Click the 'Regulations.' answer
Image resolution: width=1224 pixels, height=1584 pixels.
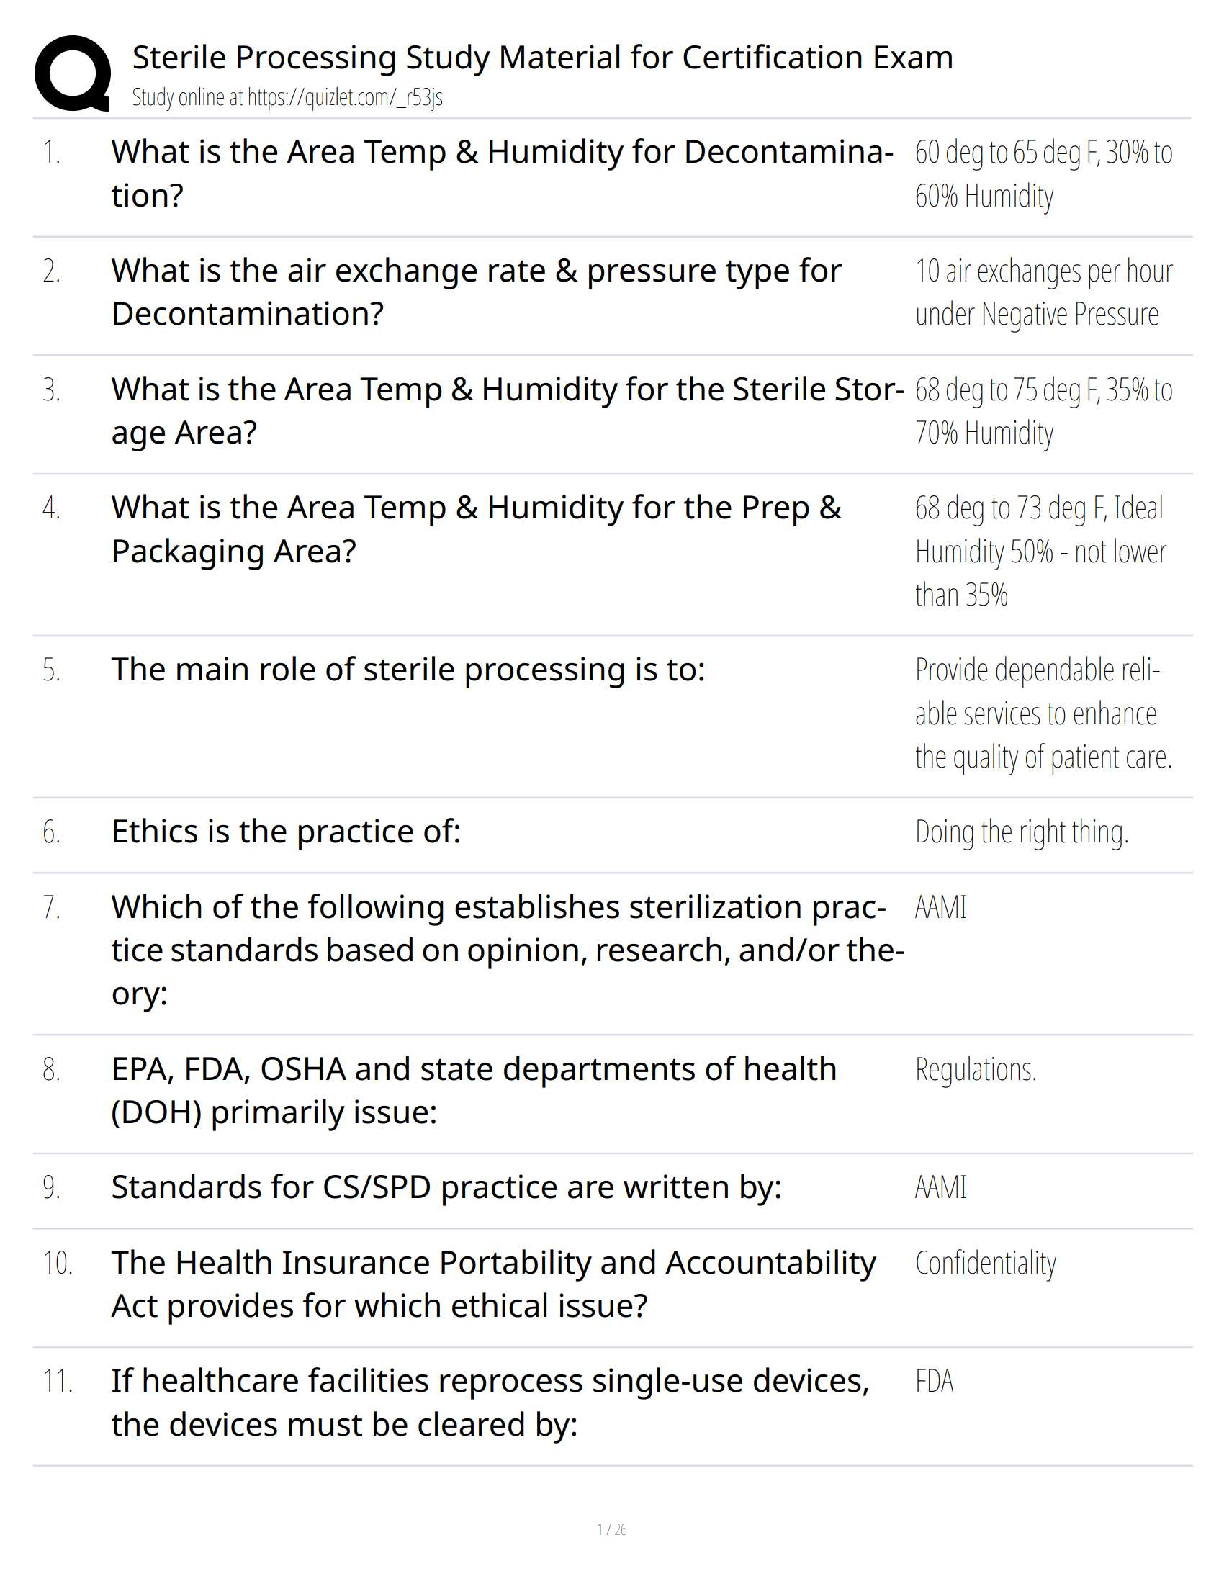(975, 1070)
